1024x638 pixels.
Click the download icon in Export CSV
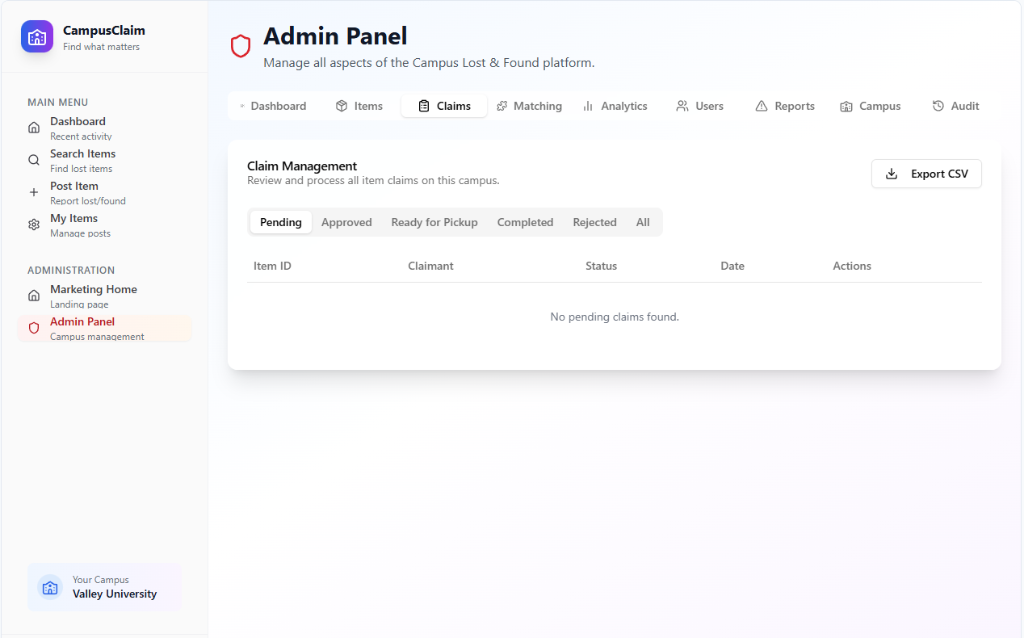click(891, 174)
